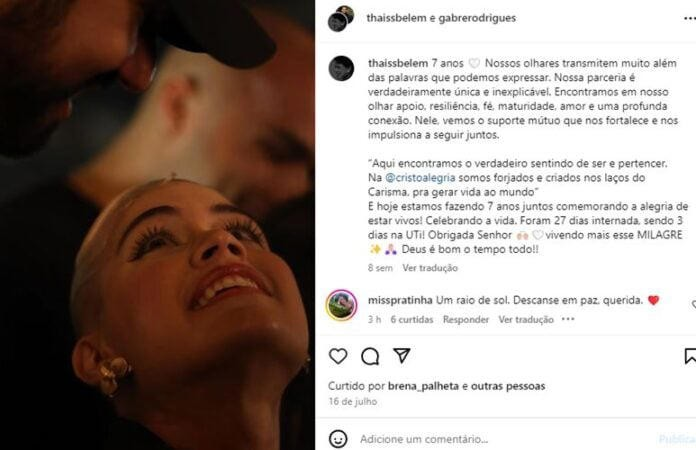696x450 pixels.
Task: Follow the @cristoalegria mention
Action: 420,178
